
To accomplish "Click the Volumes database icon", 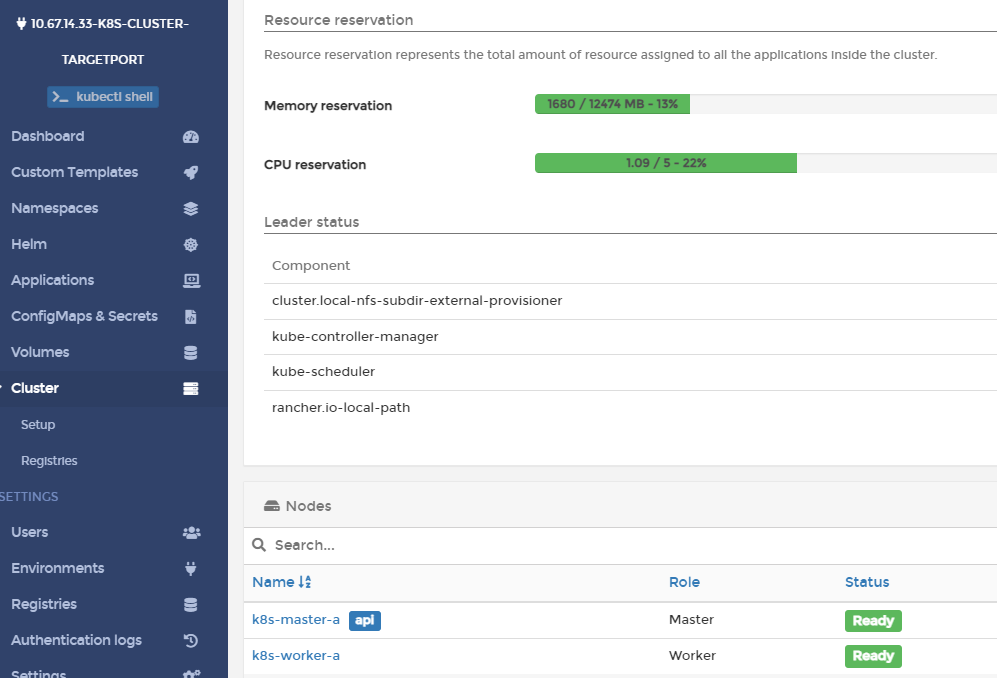I will tap(191, 353).
